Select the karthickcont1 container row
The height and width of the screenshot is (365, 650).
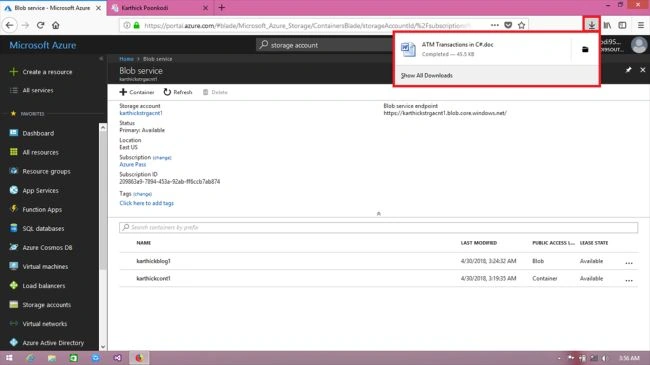coord(378,278)
